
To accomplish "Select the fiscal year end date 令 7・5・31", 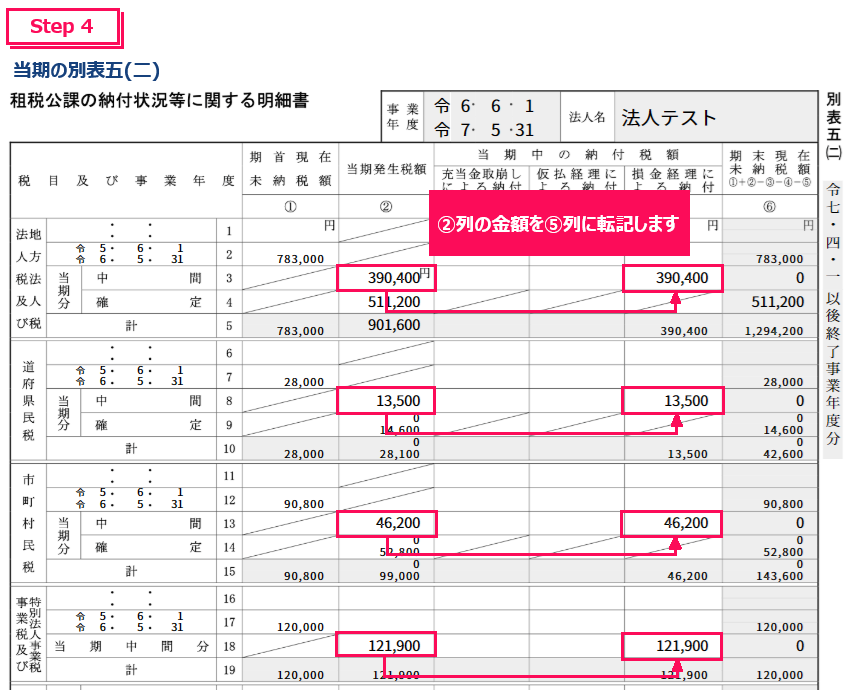I will 484,129.
